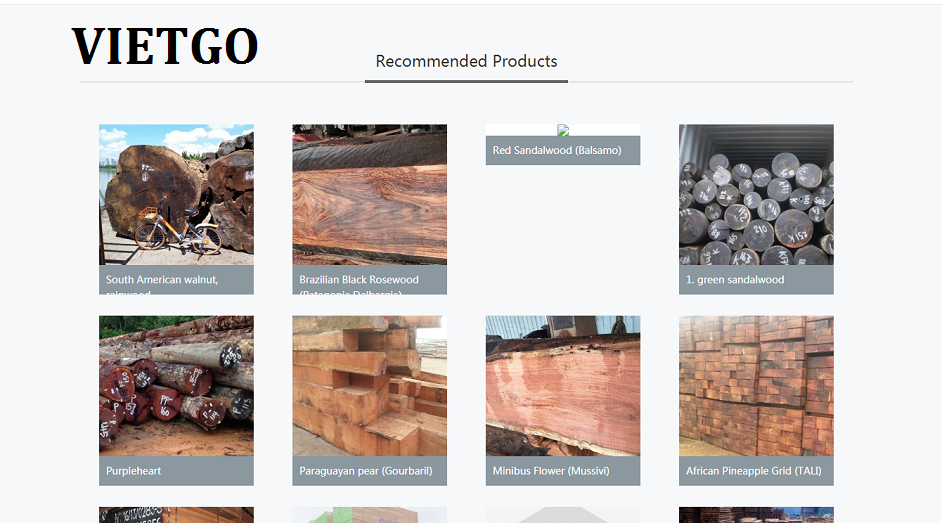Viewport: 942px width, 523px height.
Task: Click the VIETGO logo
Action: (165, 46)
